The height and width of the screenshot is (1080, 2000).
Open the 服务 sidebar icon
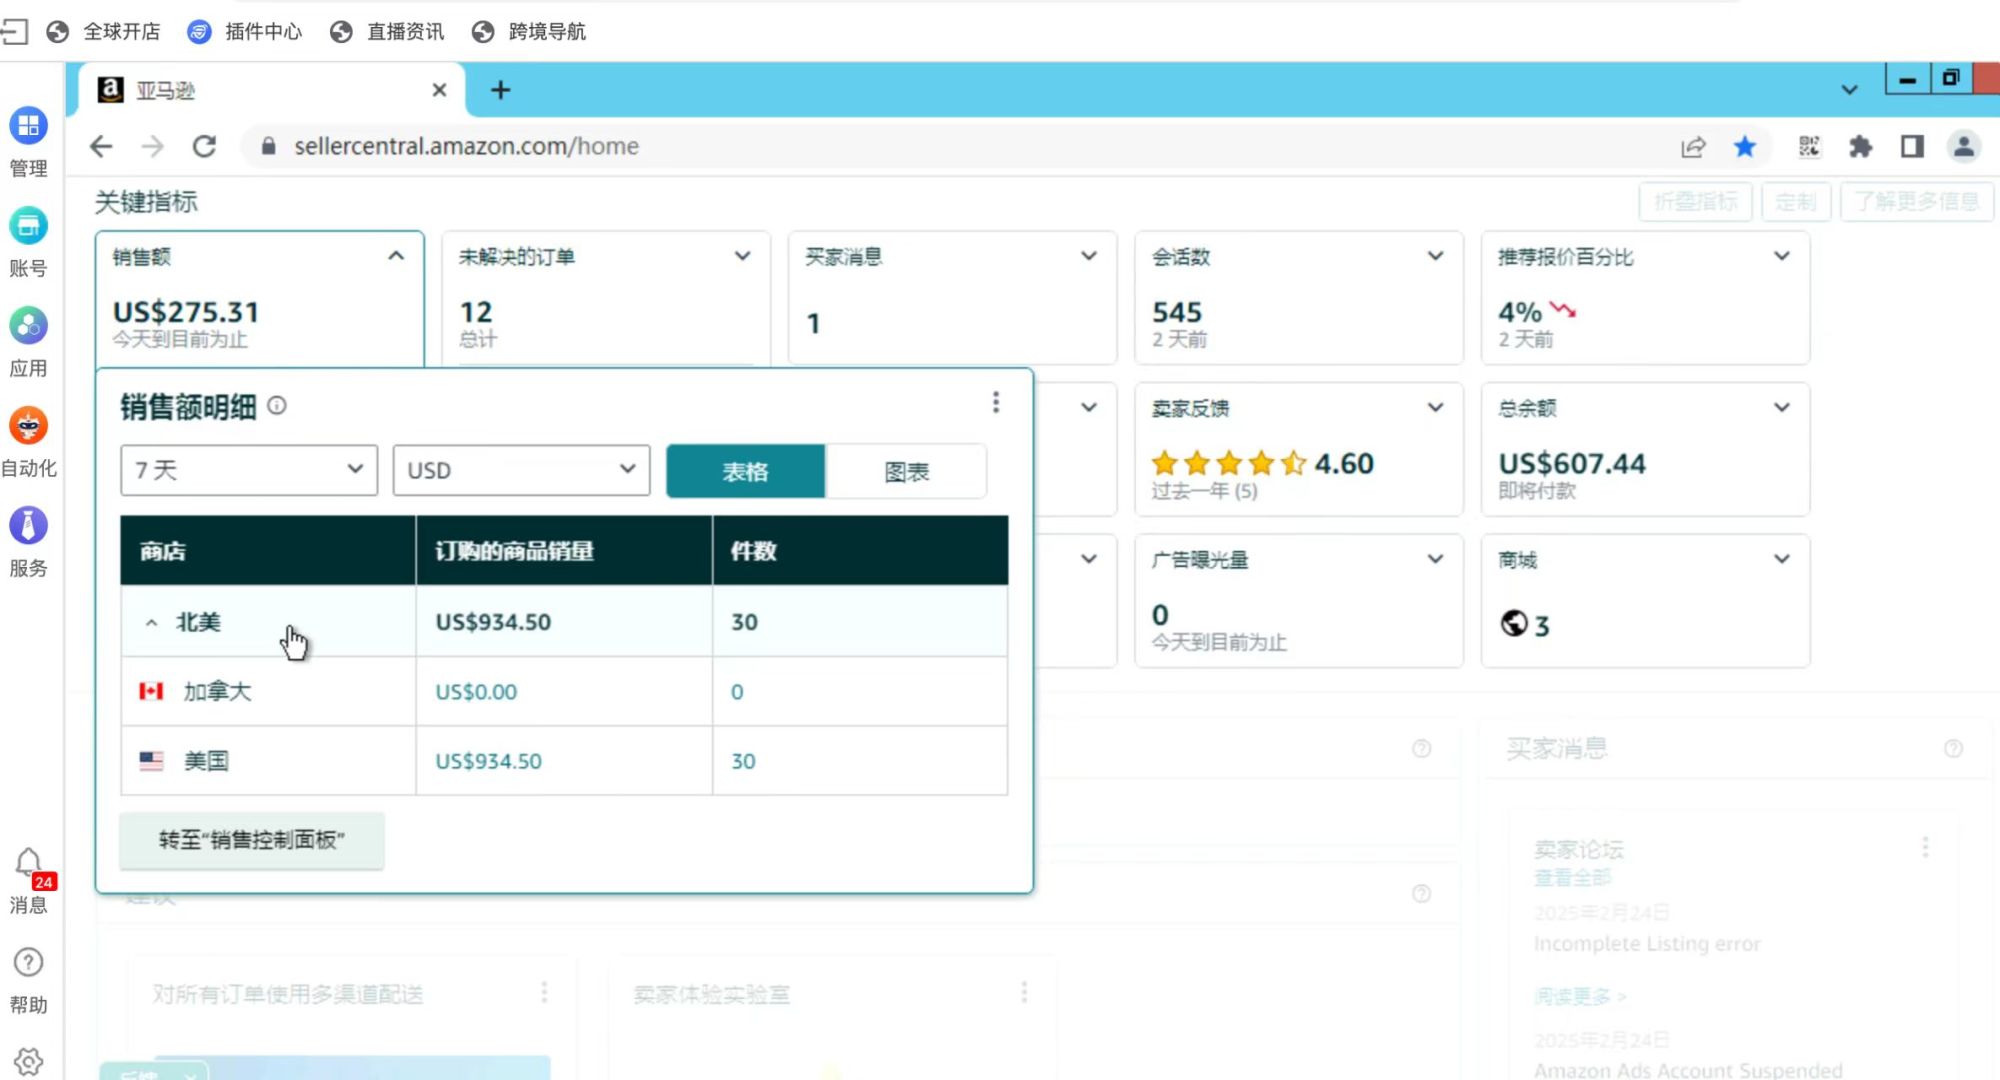(x=28, y=526)
